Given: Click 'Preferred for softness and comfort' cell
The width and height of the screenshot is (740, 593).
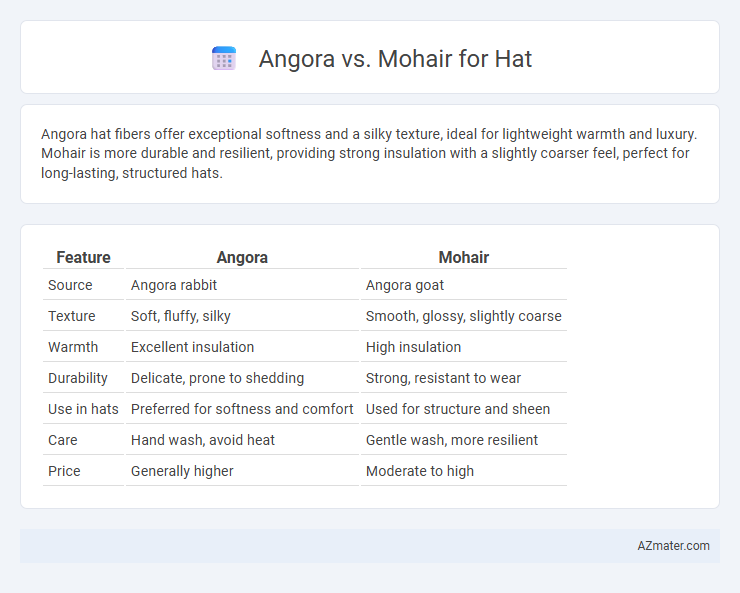Looking at the screenshot, I should click(x=242, y=409).
